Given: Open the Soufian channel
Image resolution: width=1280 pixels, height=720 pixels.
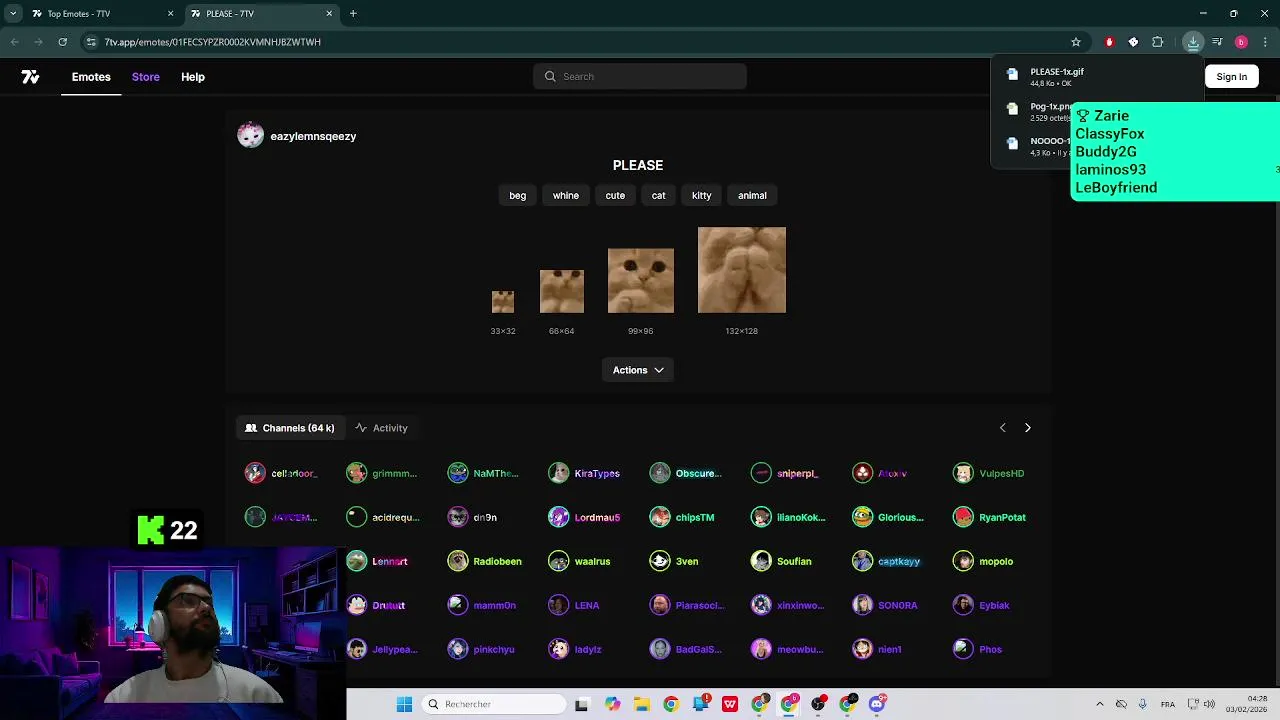Looking at the screenshot, I should (782, 561).
